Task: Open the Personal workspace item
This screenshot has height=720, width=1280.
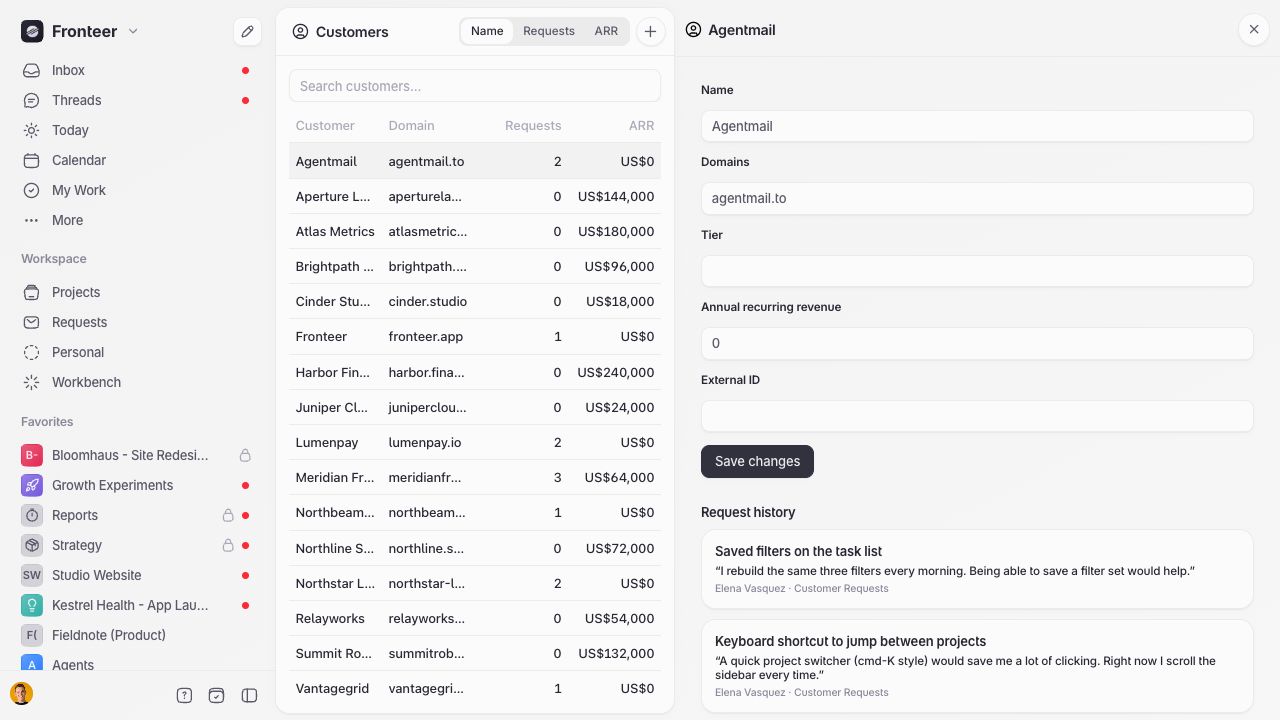Action: click(137, 352)
